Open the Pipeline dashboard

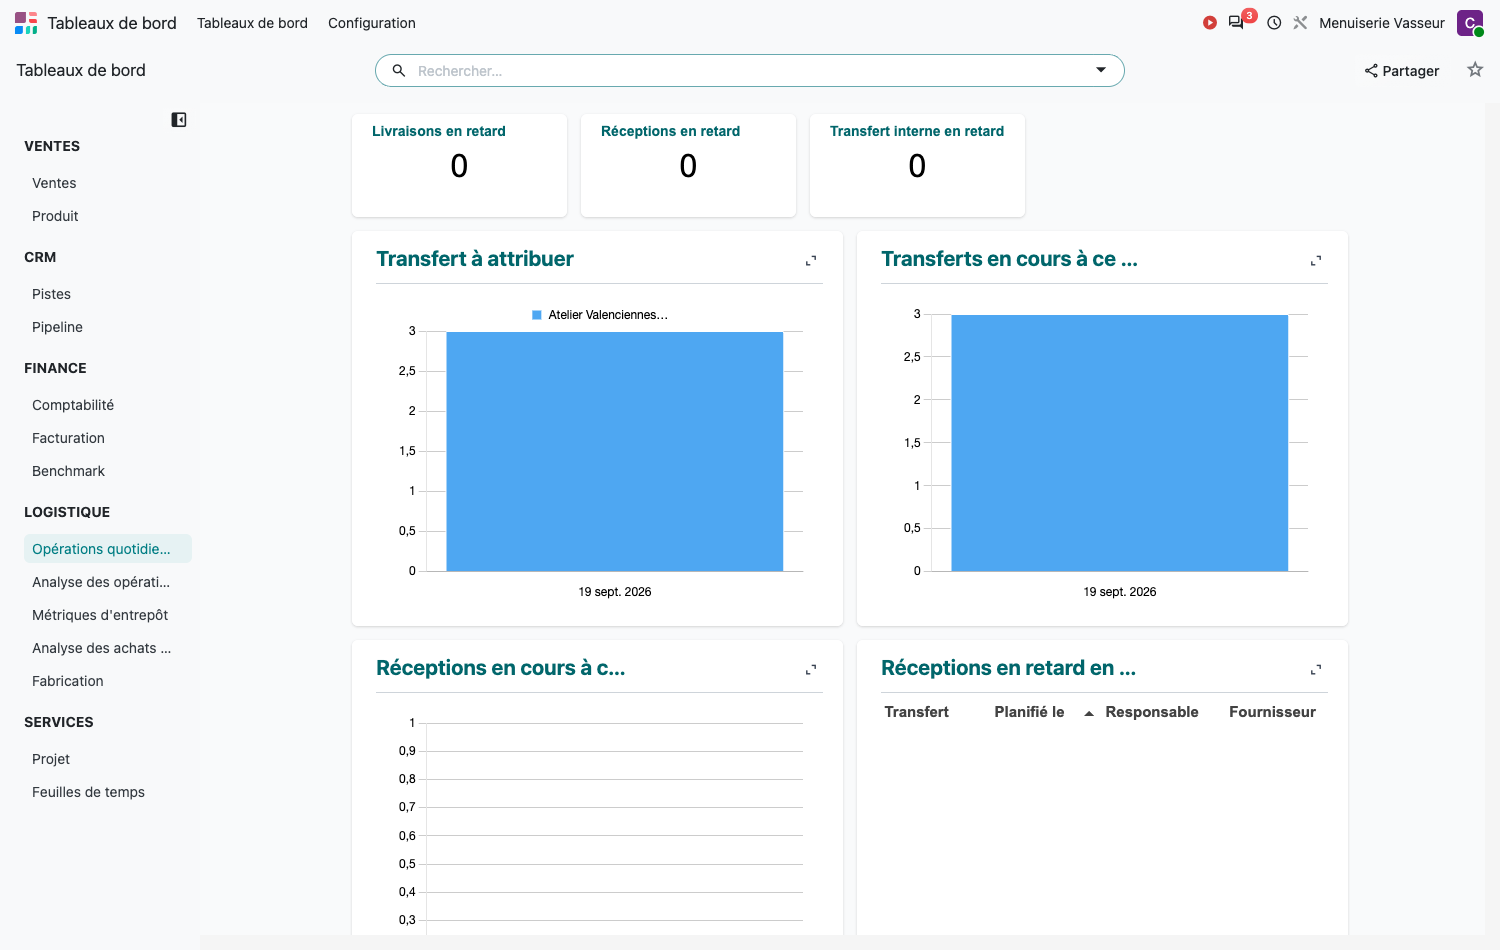click(108, 327)
